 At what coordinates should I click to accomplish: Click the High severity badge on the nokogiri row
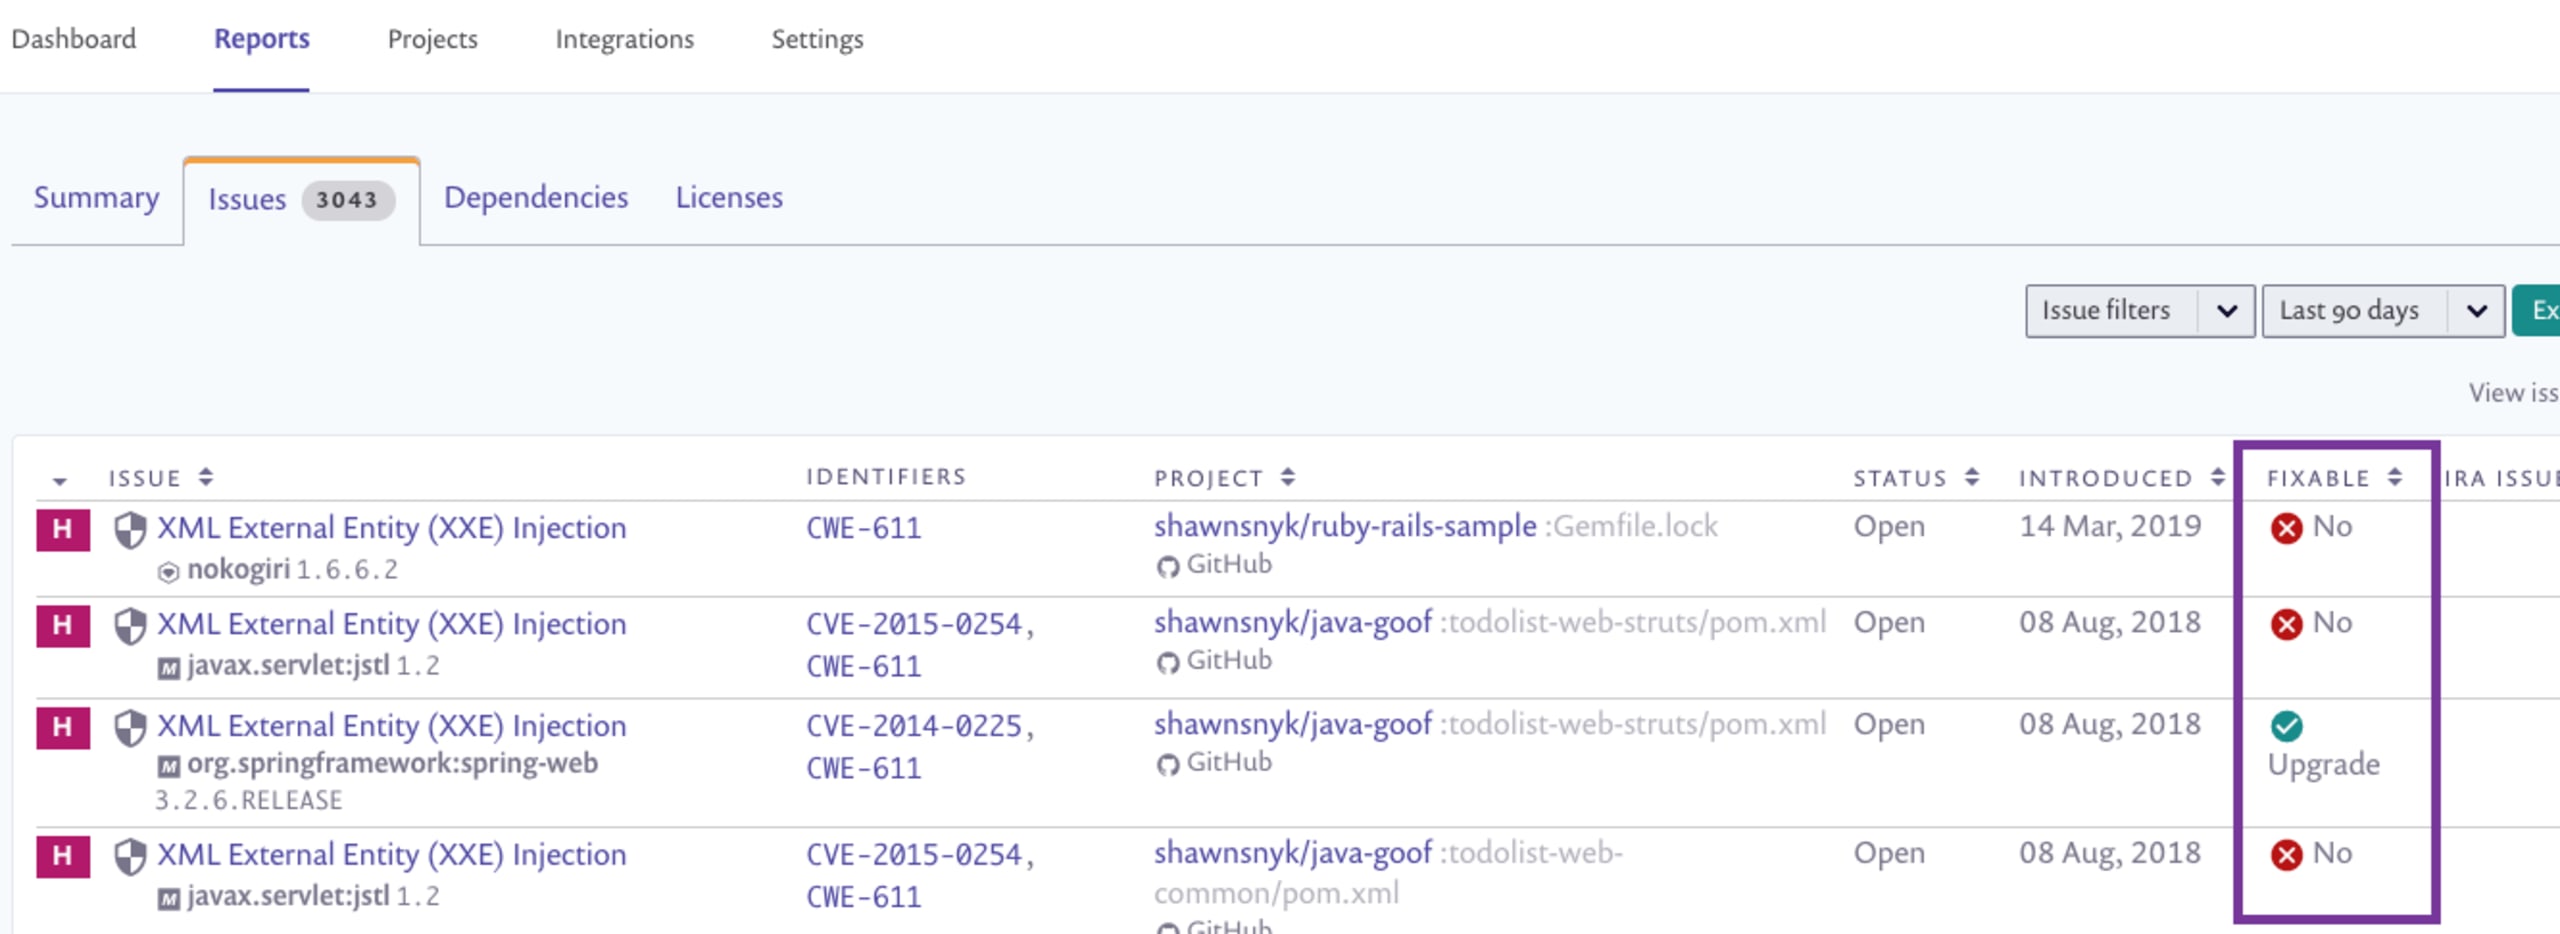62,529
